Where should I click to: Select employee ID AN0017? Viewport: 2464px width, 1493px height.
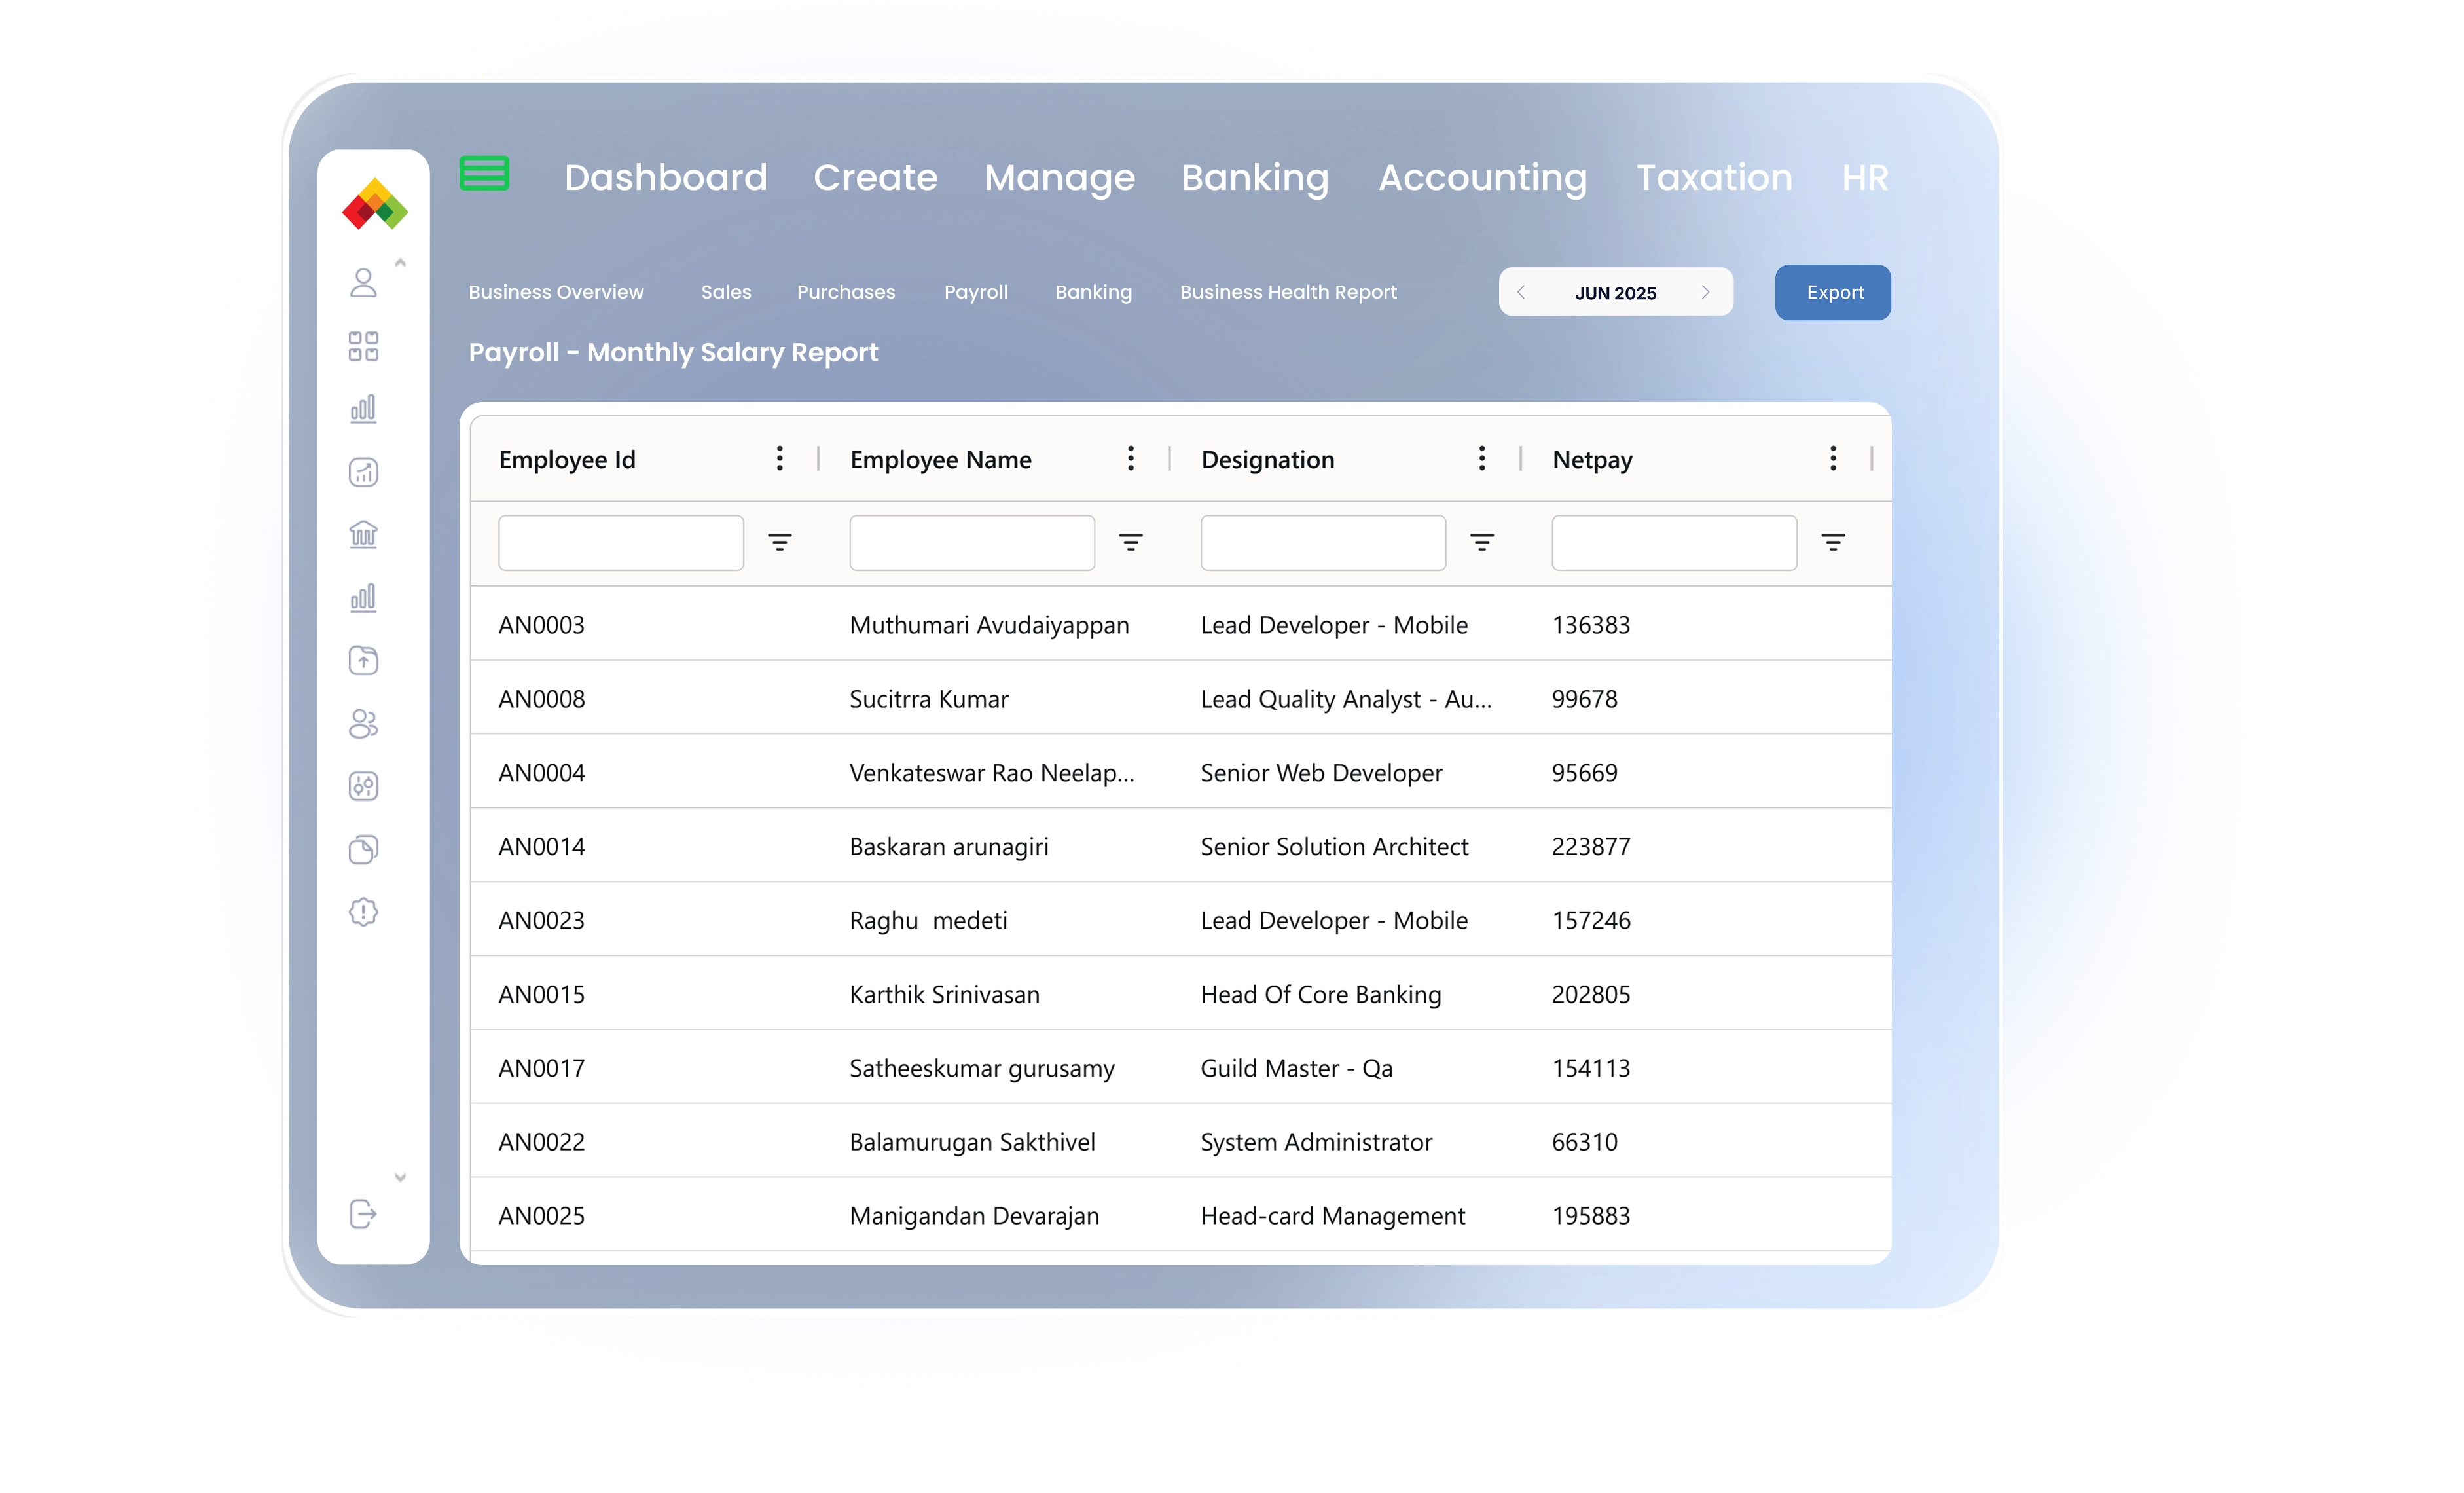tap(542, 1068)
